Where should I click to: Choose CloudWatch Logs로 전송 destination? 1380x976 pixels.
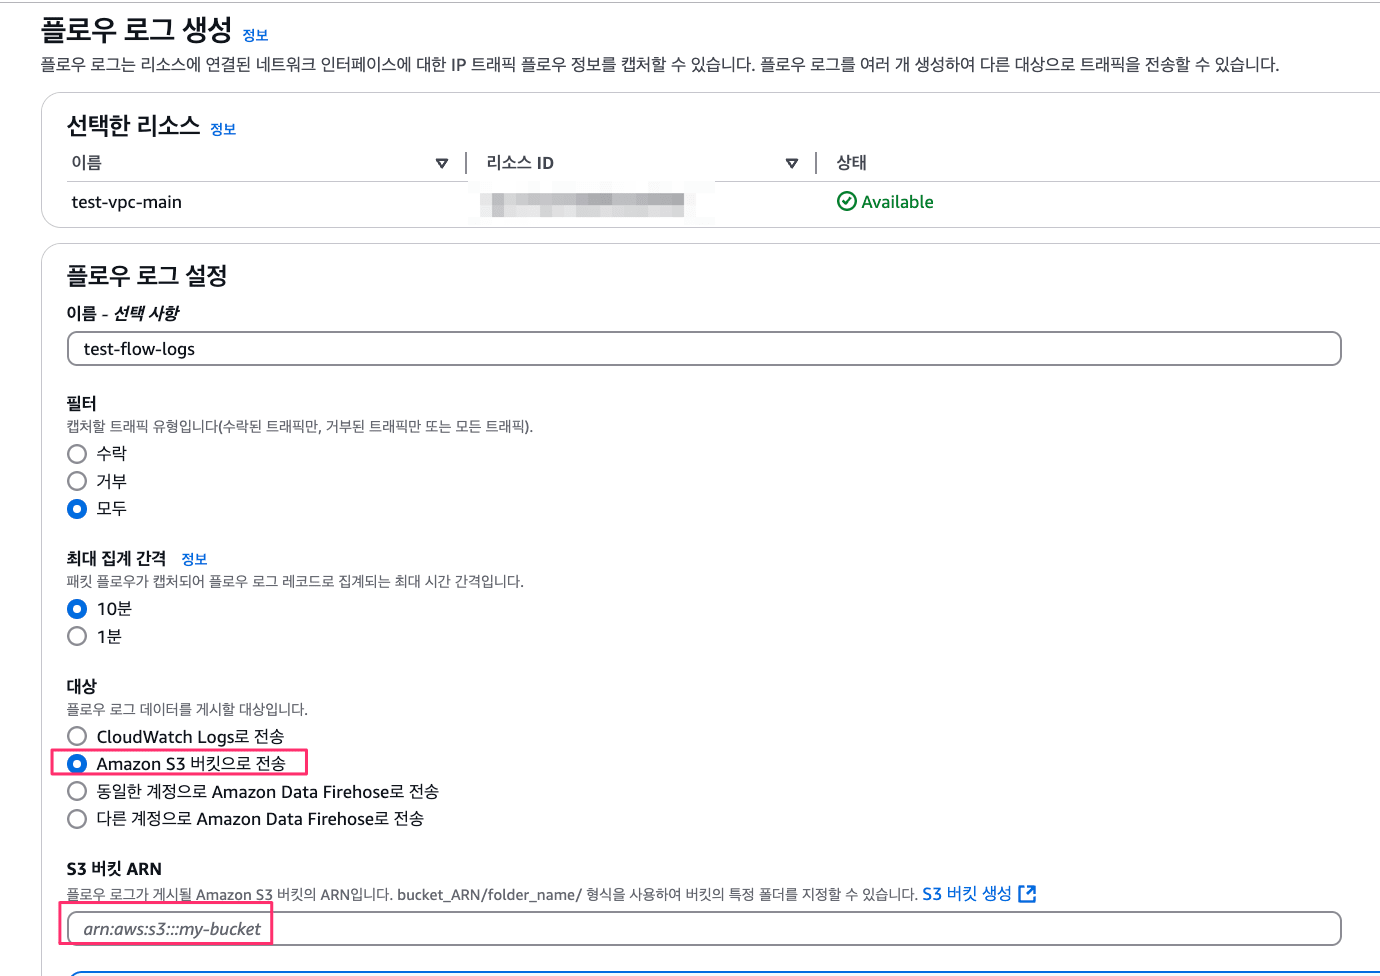(77, 737)
